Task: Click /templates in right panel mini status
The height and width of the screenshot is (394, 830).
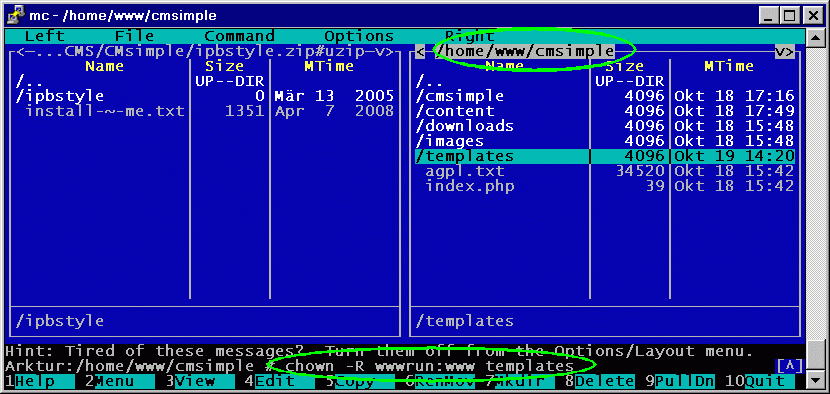Action: 465,321
